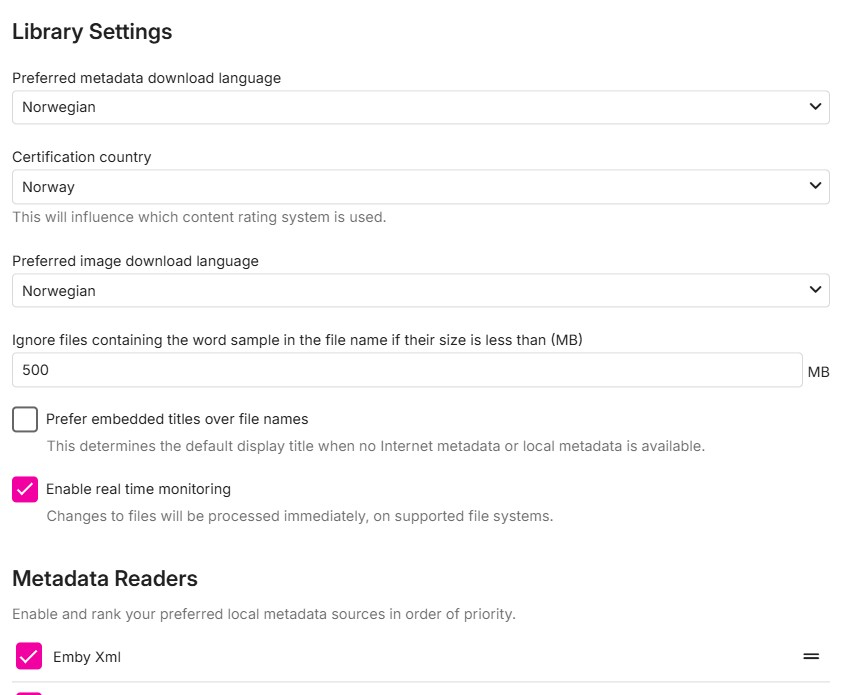
Task: Click the 'Preferred metadata download language' label
Action: [x=146, y=78]
